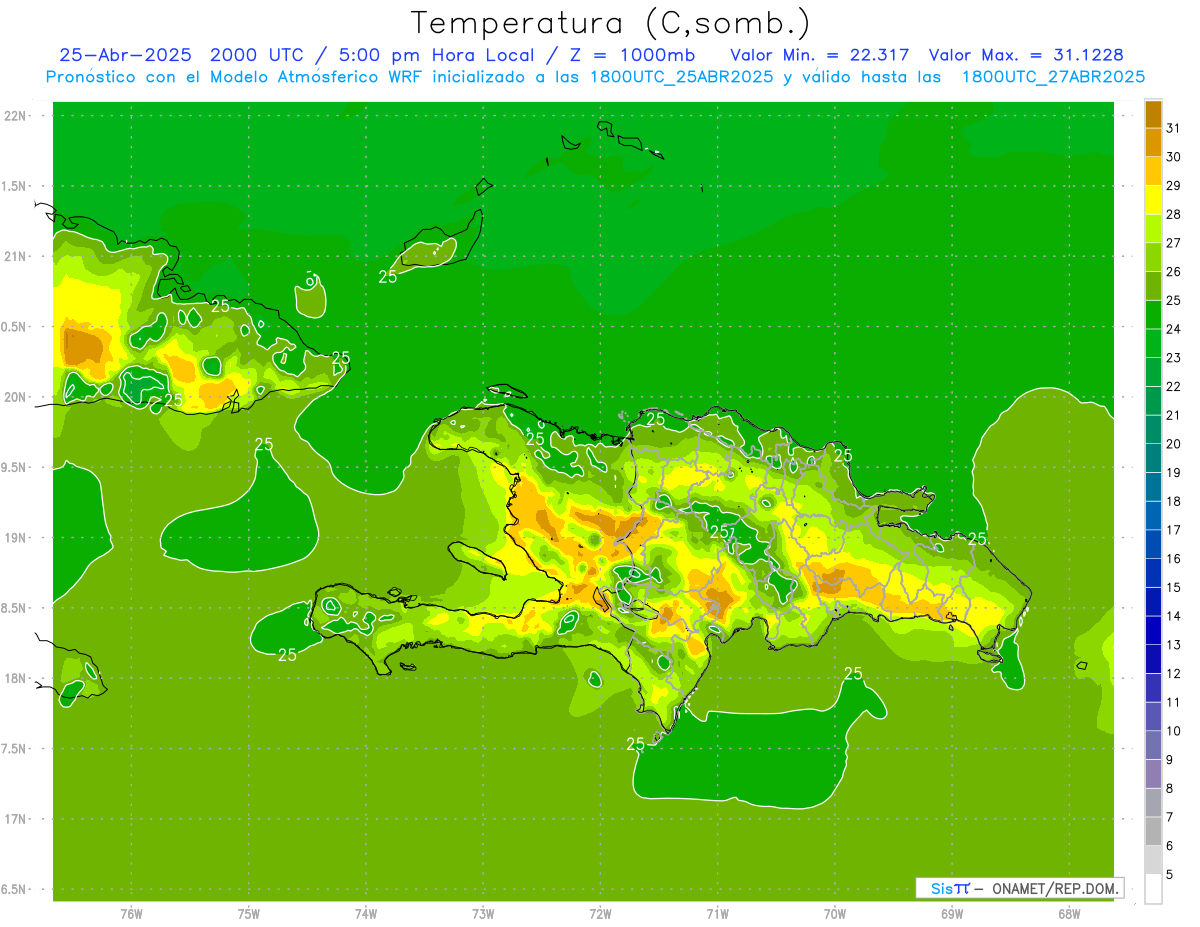Viewport: 1200px width, 927px height.
Task: Pick the teal swatch between 19 and 20
Action: [1153, 458]
